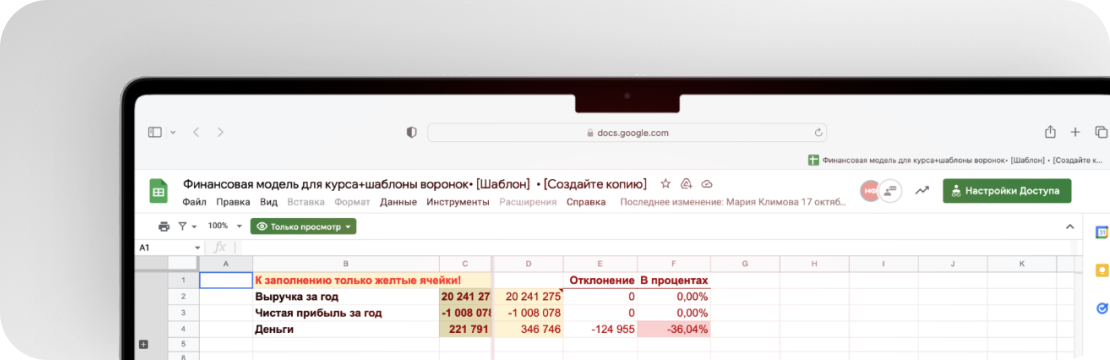
Task: Click the Чистая прибыль за год cell
Action: tap(346, 313)
